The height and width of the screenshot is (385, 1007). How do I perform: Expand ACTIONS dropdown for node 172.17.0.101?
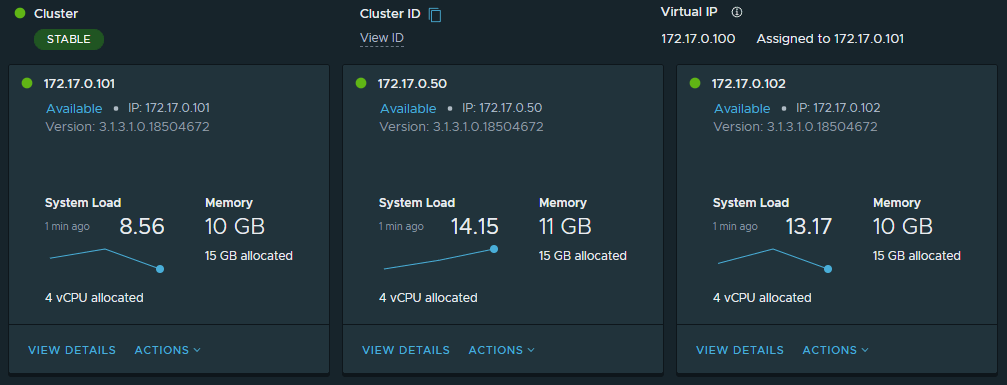(x=168, y=350)
